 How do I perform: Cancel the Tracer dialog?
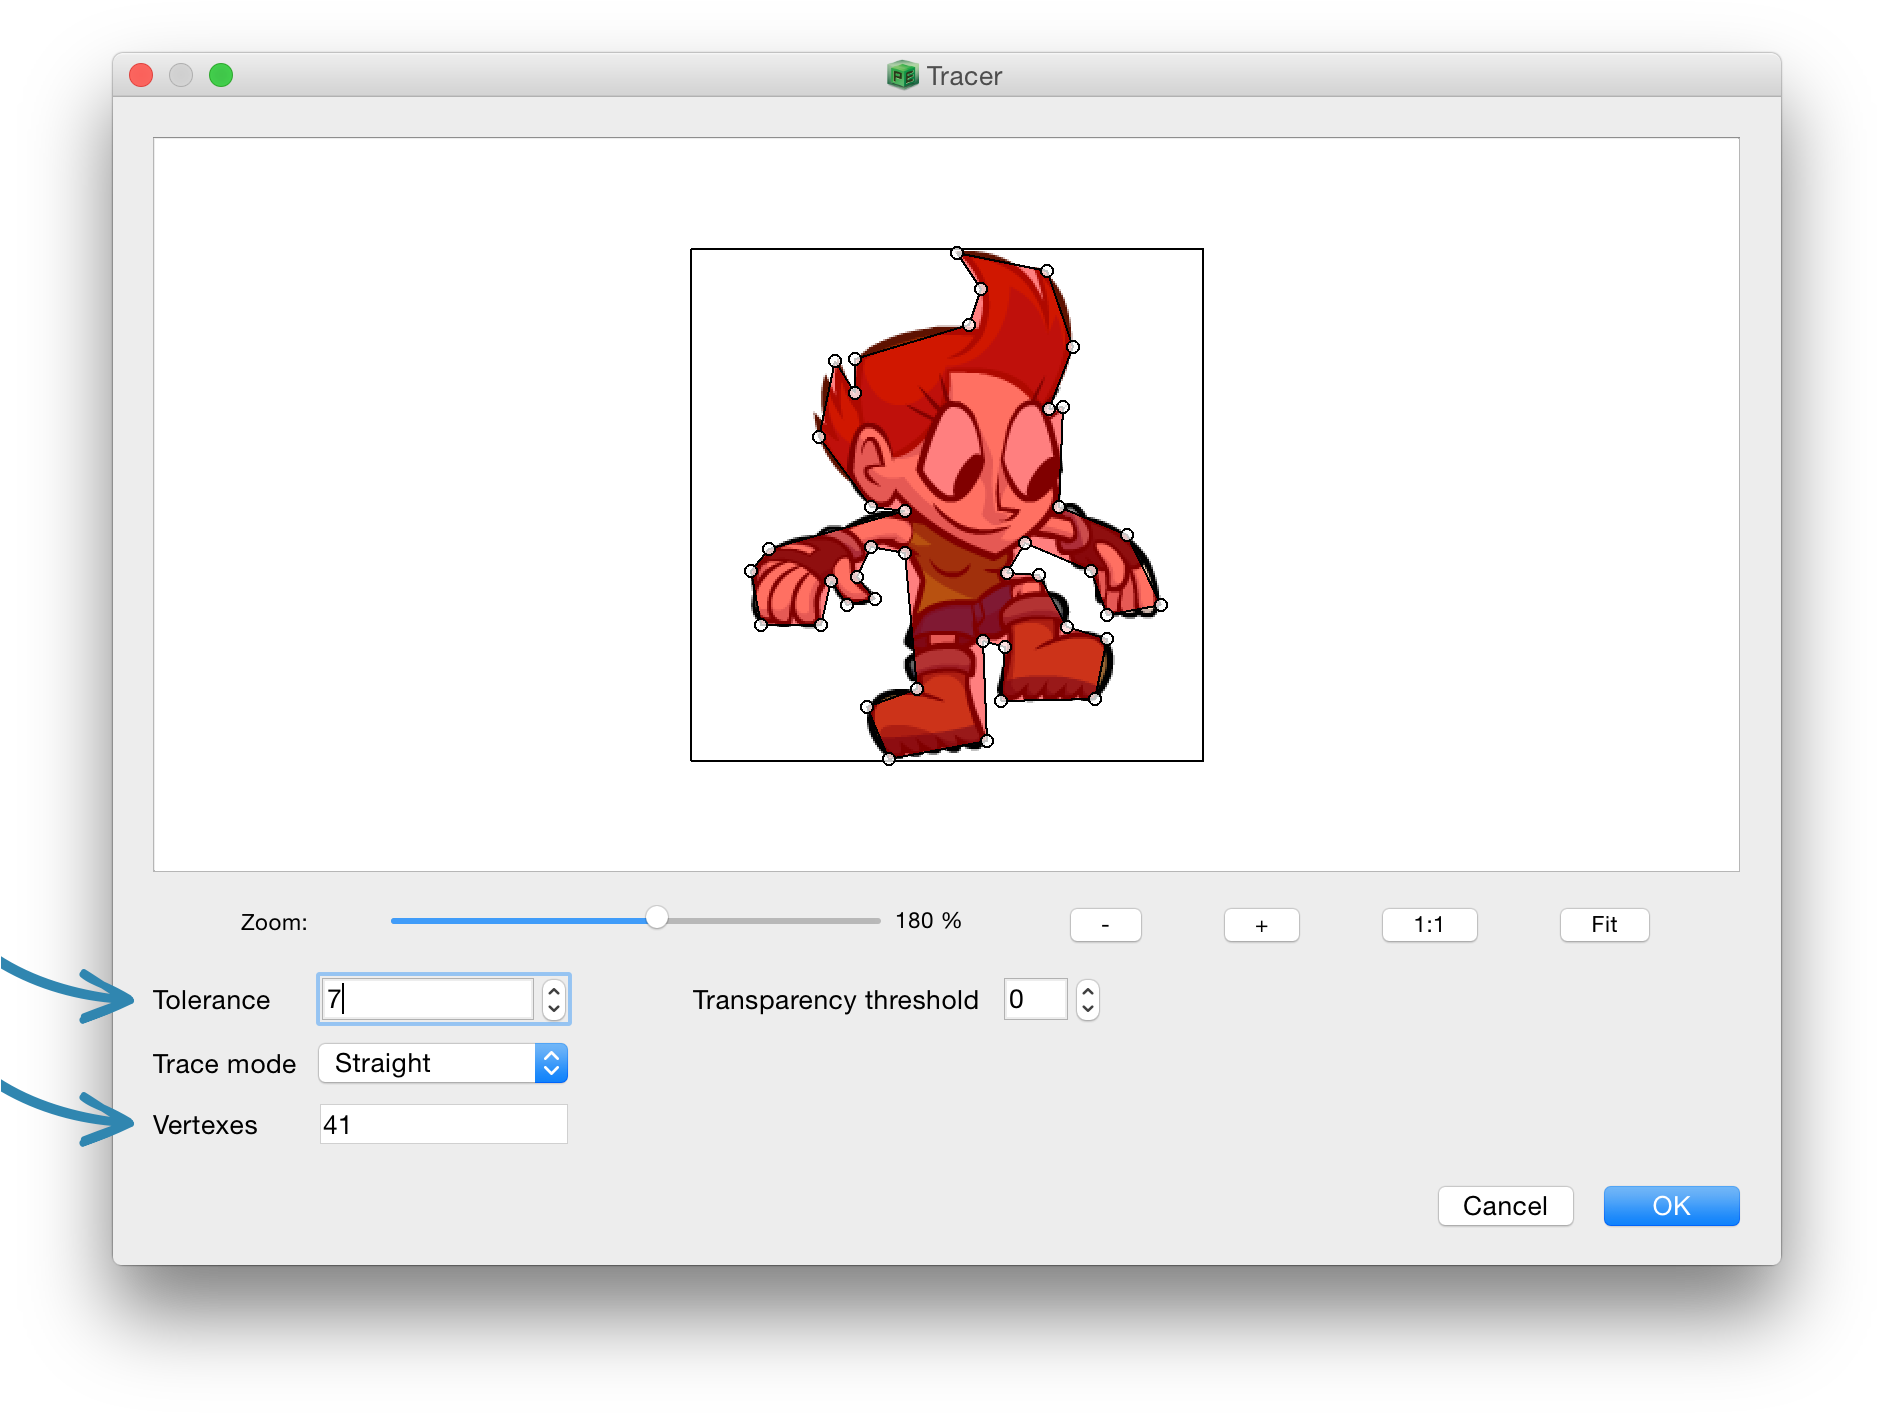(1504, 1206)
